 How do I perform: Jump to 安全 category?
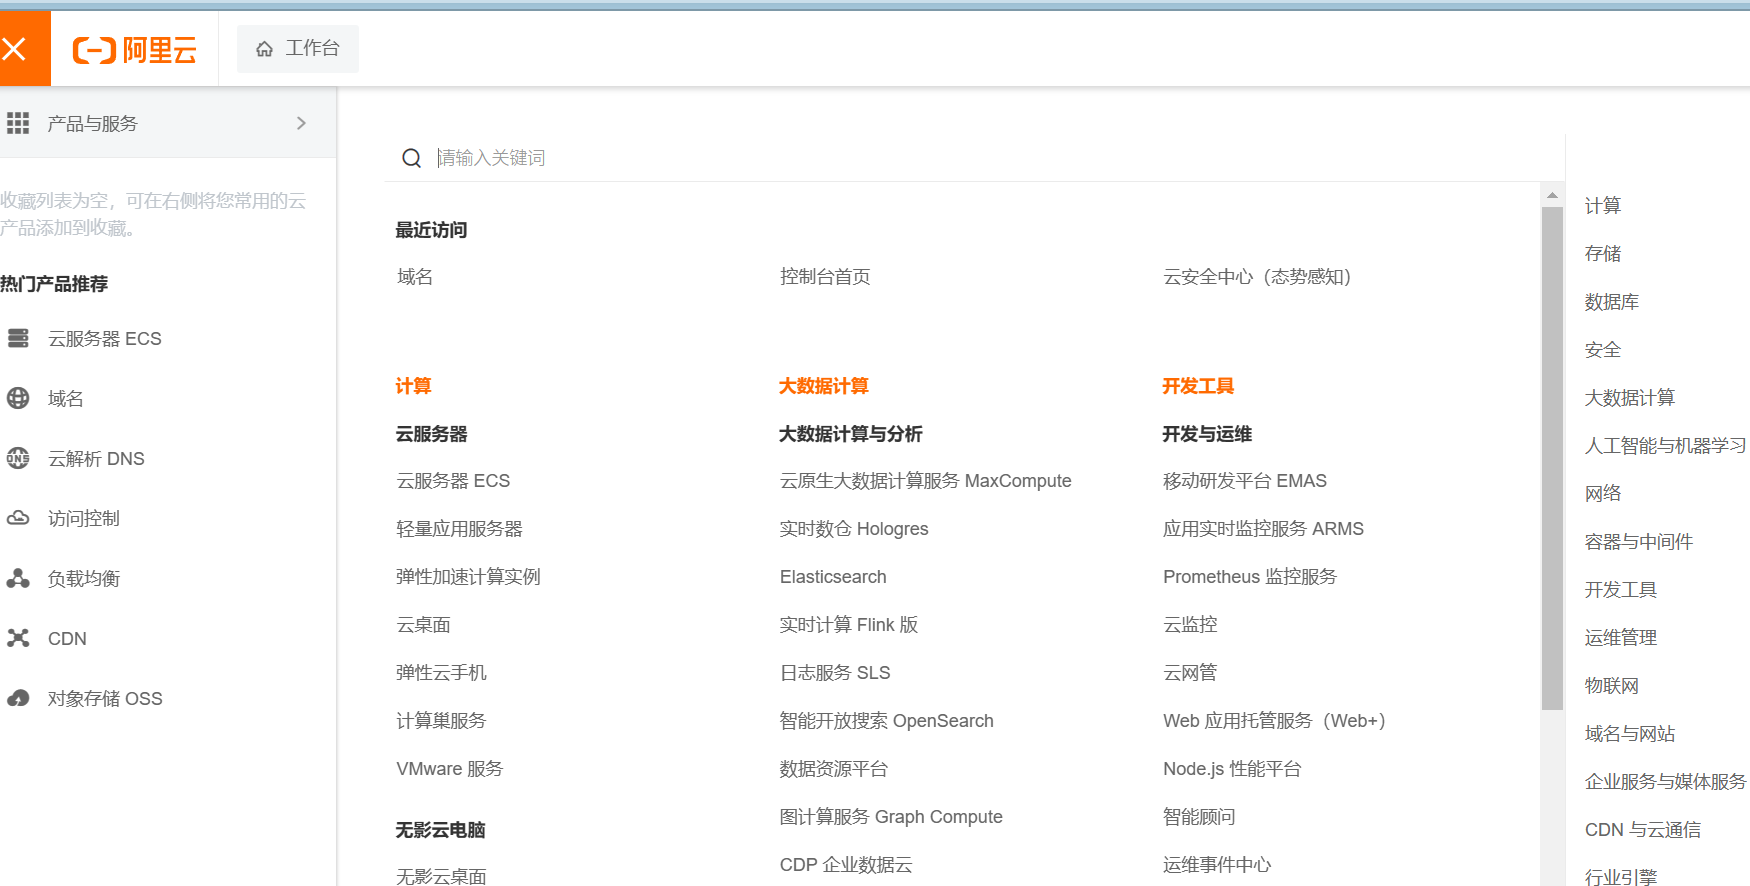click(x=1603, y=350)
